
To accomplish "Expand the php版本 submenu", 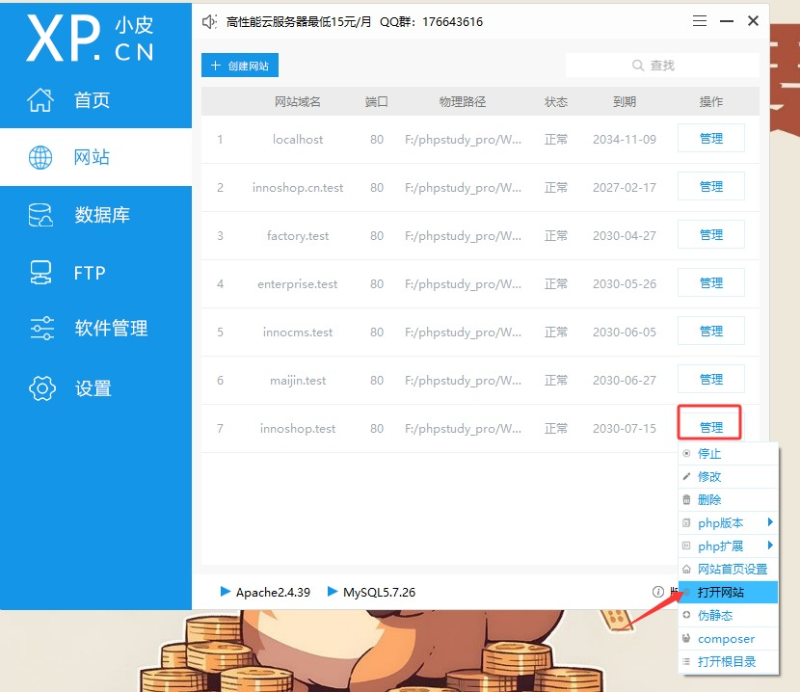I will pos(728,523).
